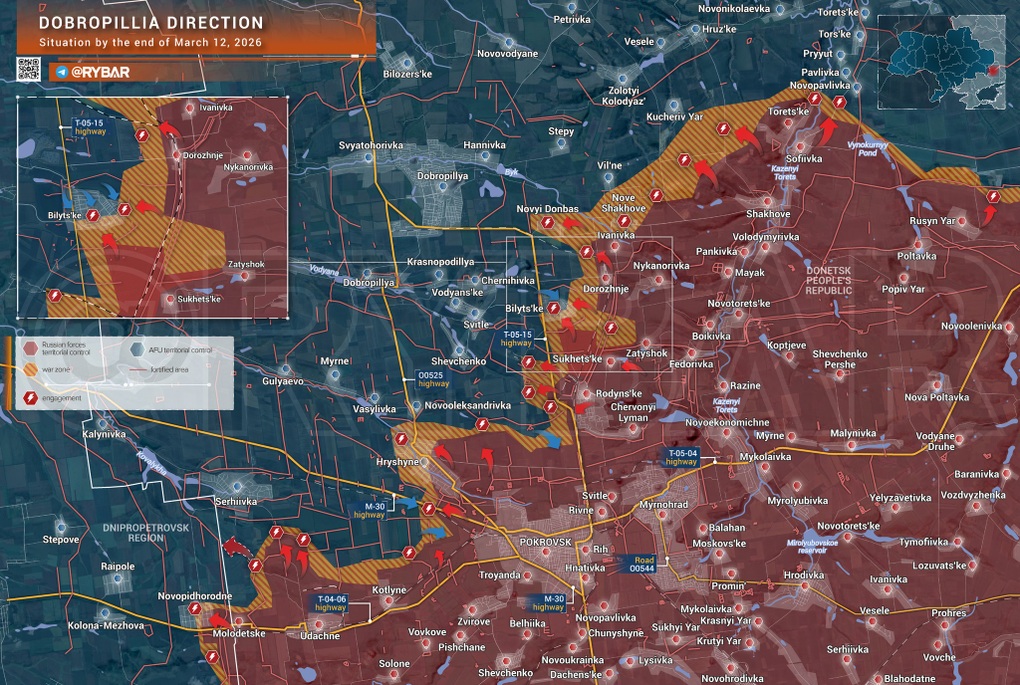Click the AFU territorial control legend hexagon
Screen dimensions: 1020x685
point(137,349)
